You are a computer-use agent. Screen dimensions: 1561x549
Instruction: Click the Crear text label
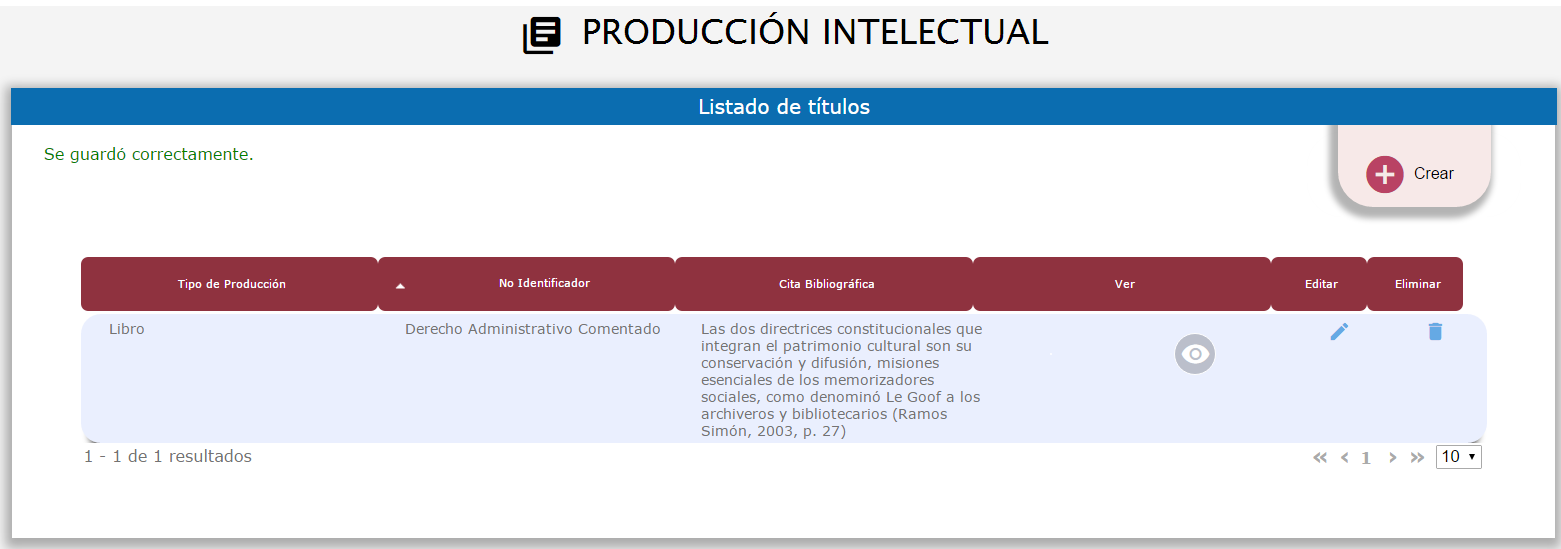(1433, 174)
